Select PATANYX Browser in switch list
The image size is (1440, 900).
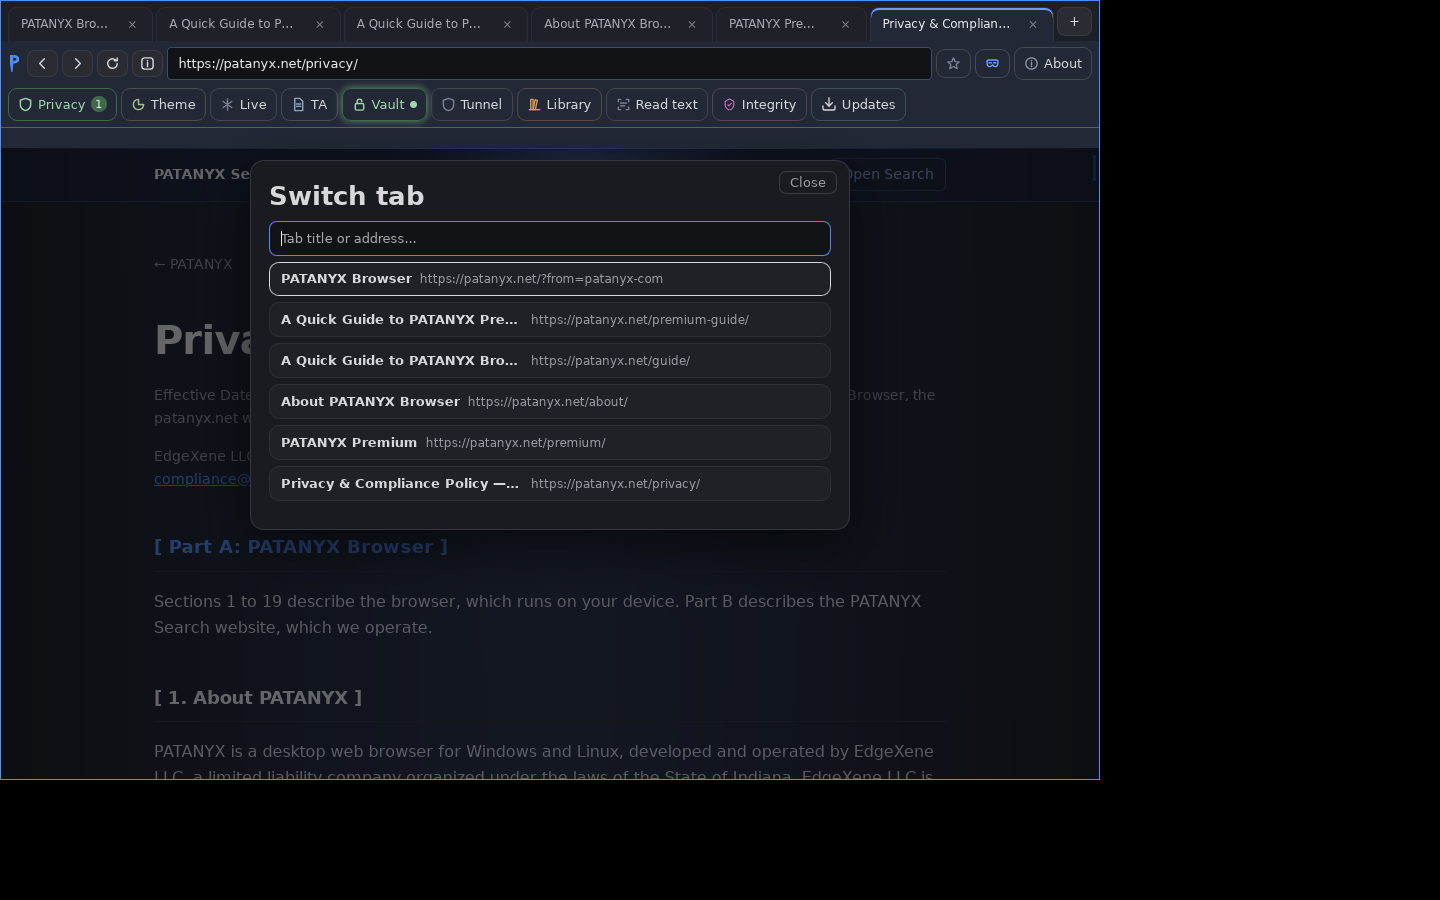pyautogui.click(x=550, y=279)
